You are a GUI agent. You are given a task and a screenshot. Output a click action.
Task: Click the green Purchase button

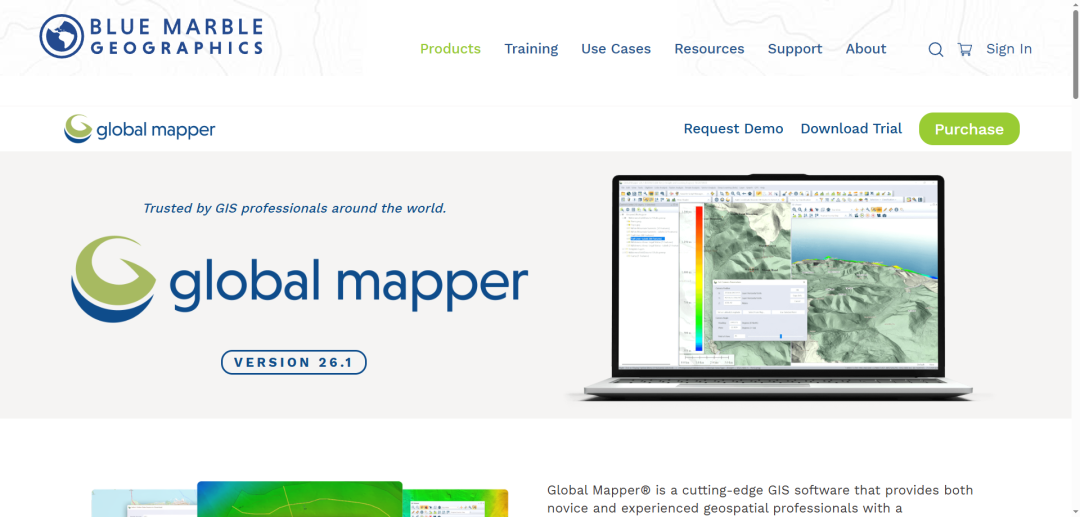point(969,129)
